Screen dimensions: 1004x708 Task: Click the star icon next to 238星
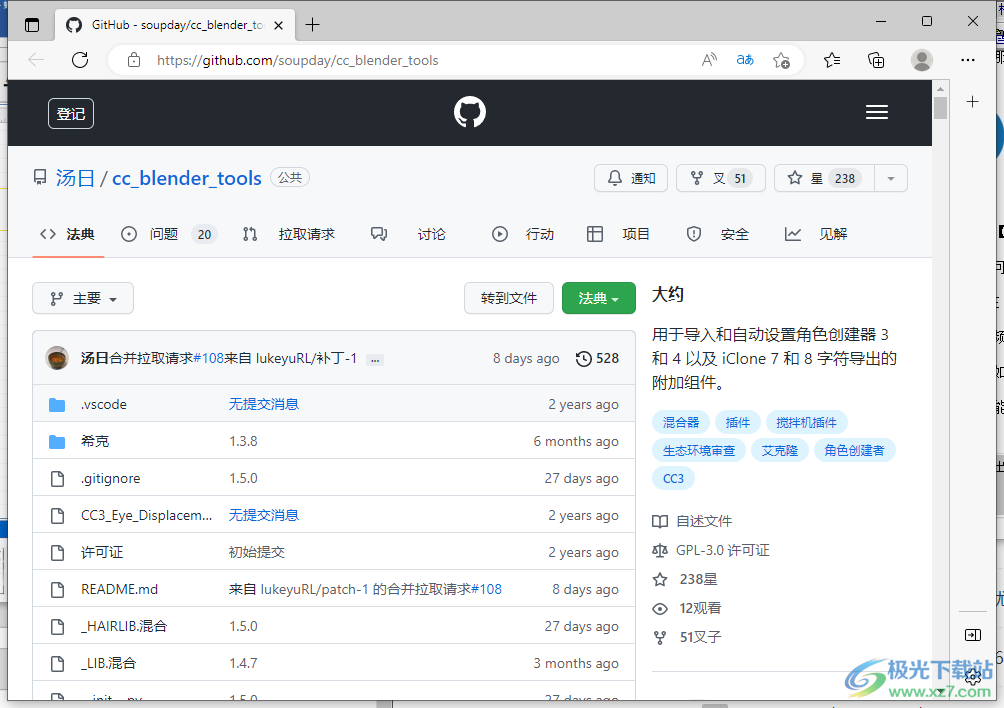point(660,579)
